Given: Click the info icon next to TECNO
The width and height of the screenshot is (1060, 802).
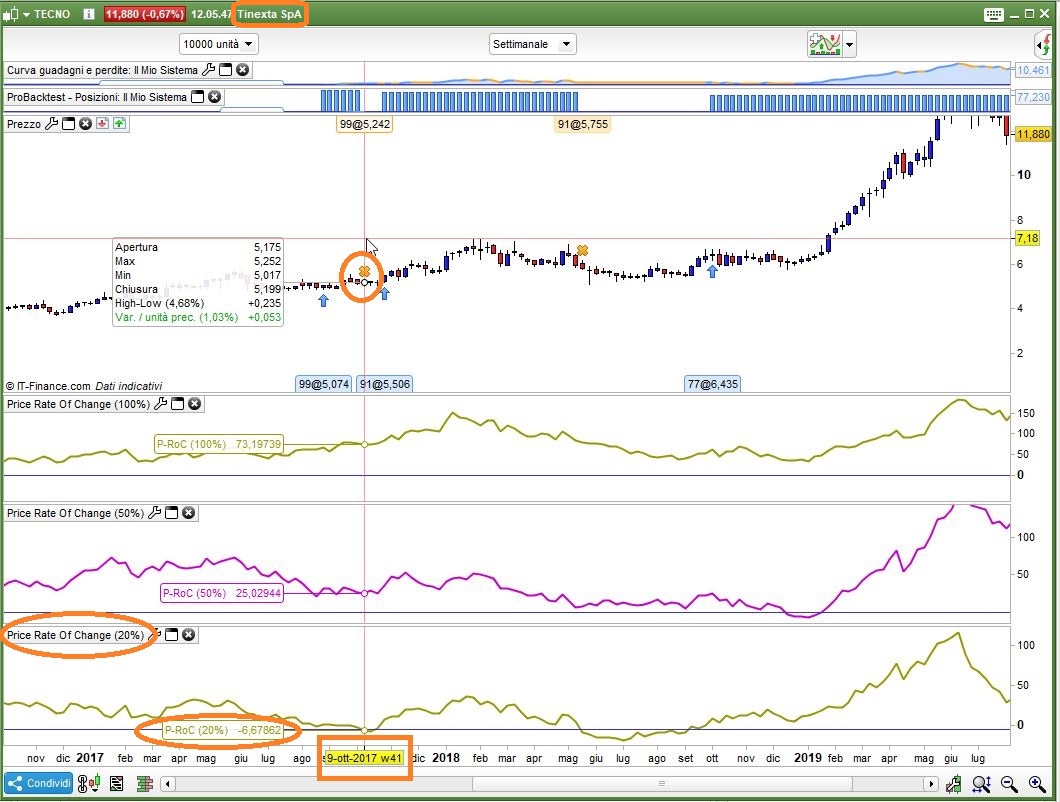Looking at the screenshot, I should 89,14.
